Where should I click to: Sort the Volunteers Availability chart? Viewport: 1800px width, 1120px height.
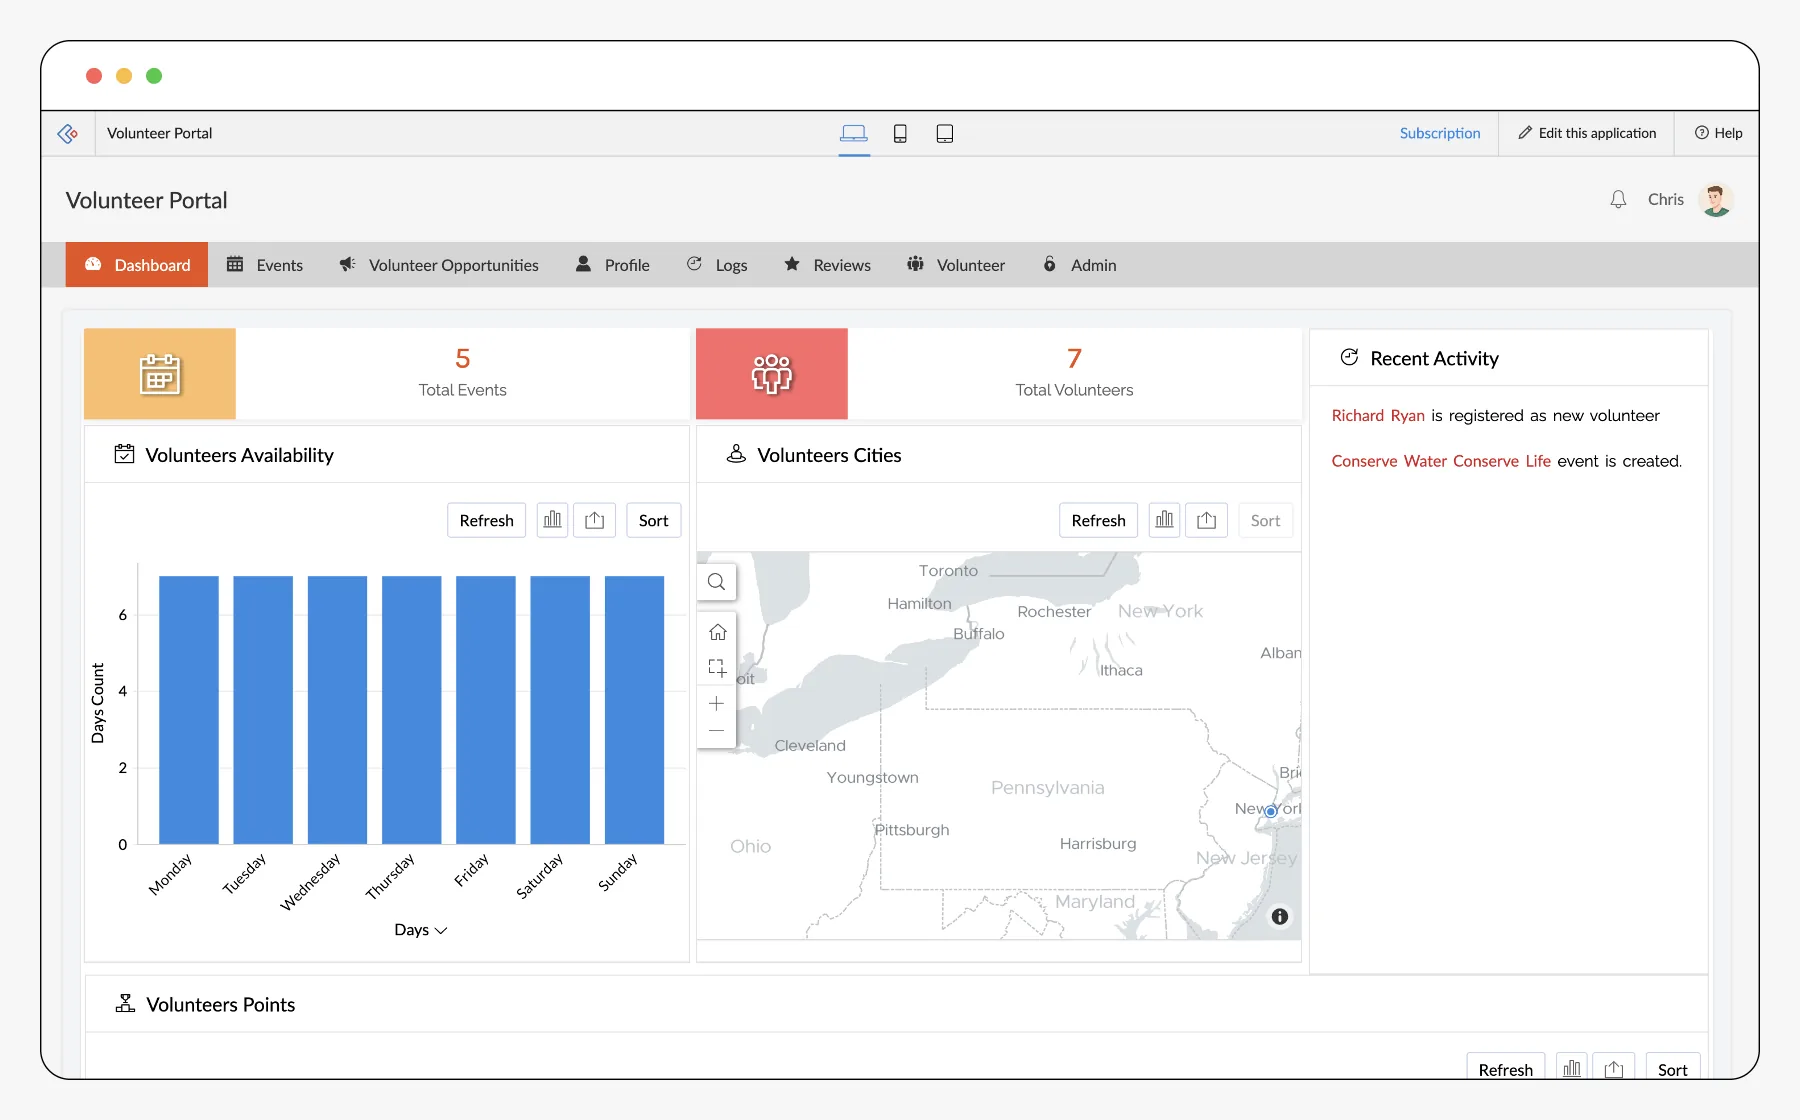coord(653,520)
